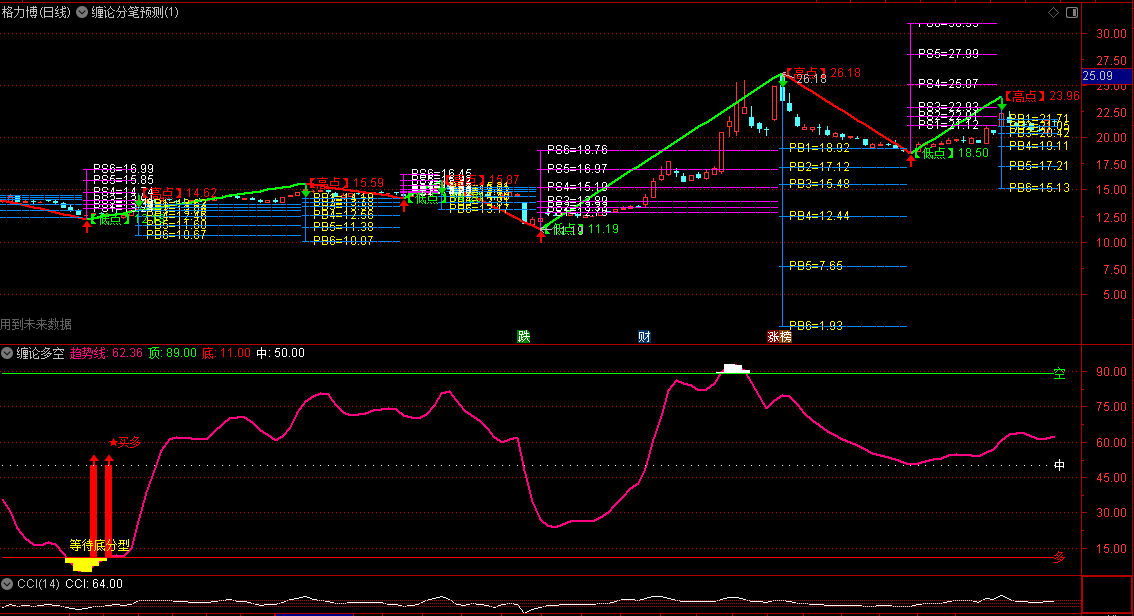Viewport: 1134px width, 616px height.
Task: Click the 高点 26.18 peak label
Action: pos(823,73)
